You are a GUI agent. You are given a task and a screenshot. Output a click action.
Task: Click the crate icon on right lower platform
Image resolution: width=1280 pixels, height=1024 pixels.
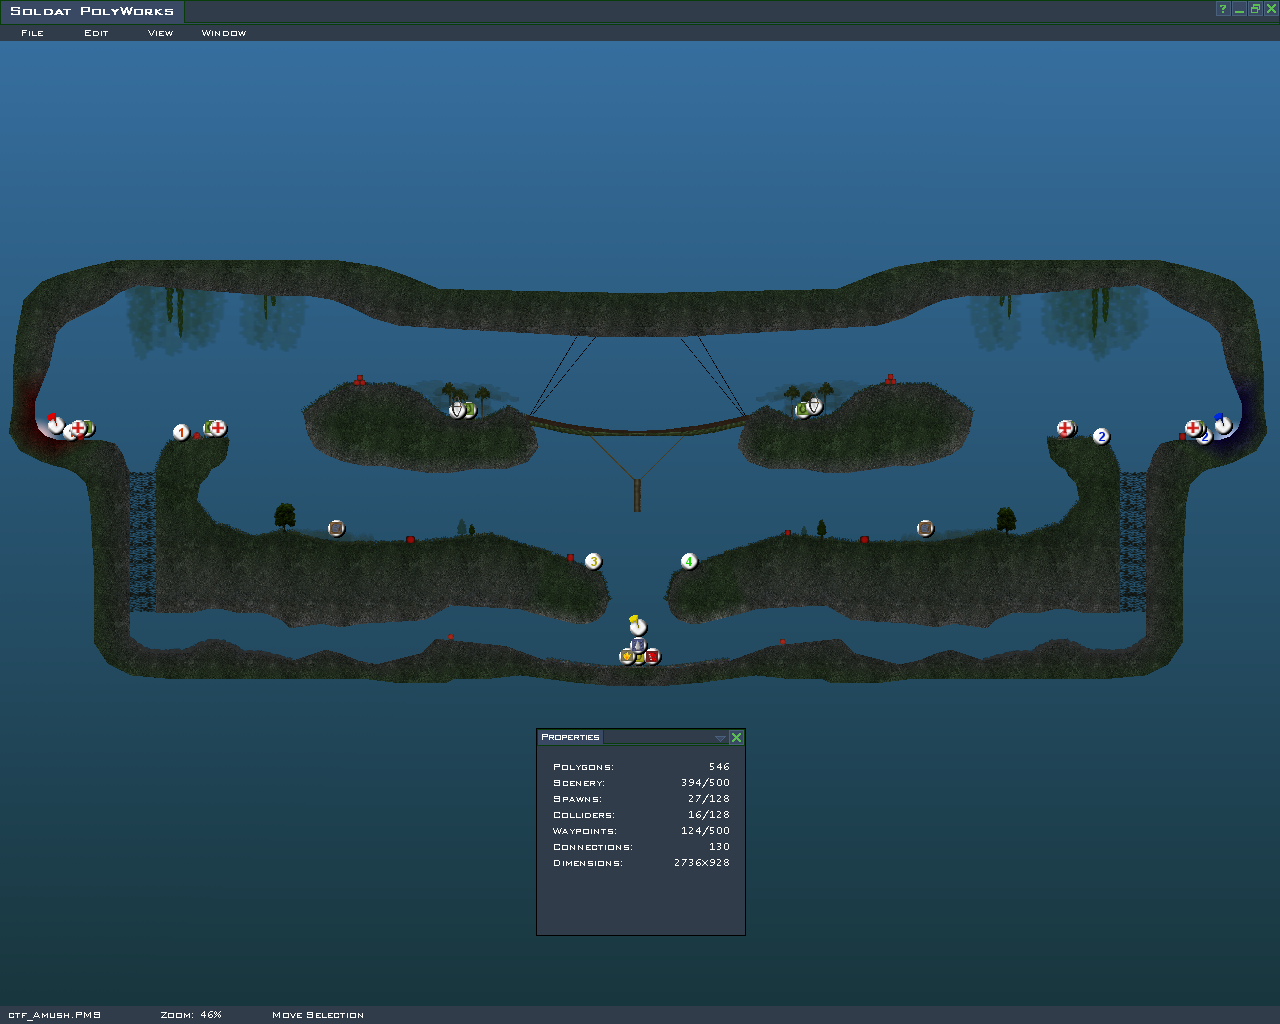(x=925, y=528)
